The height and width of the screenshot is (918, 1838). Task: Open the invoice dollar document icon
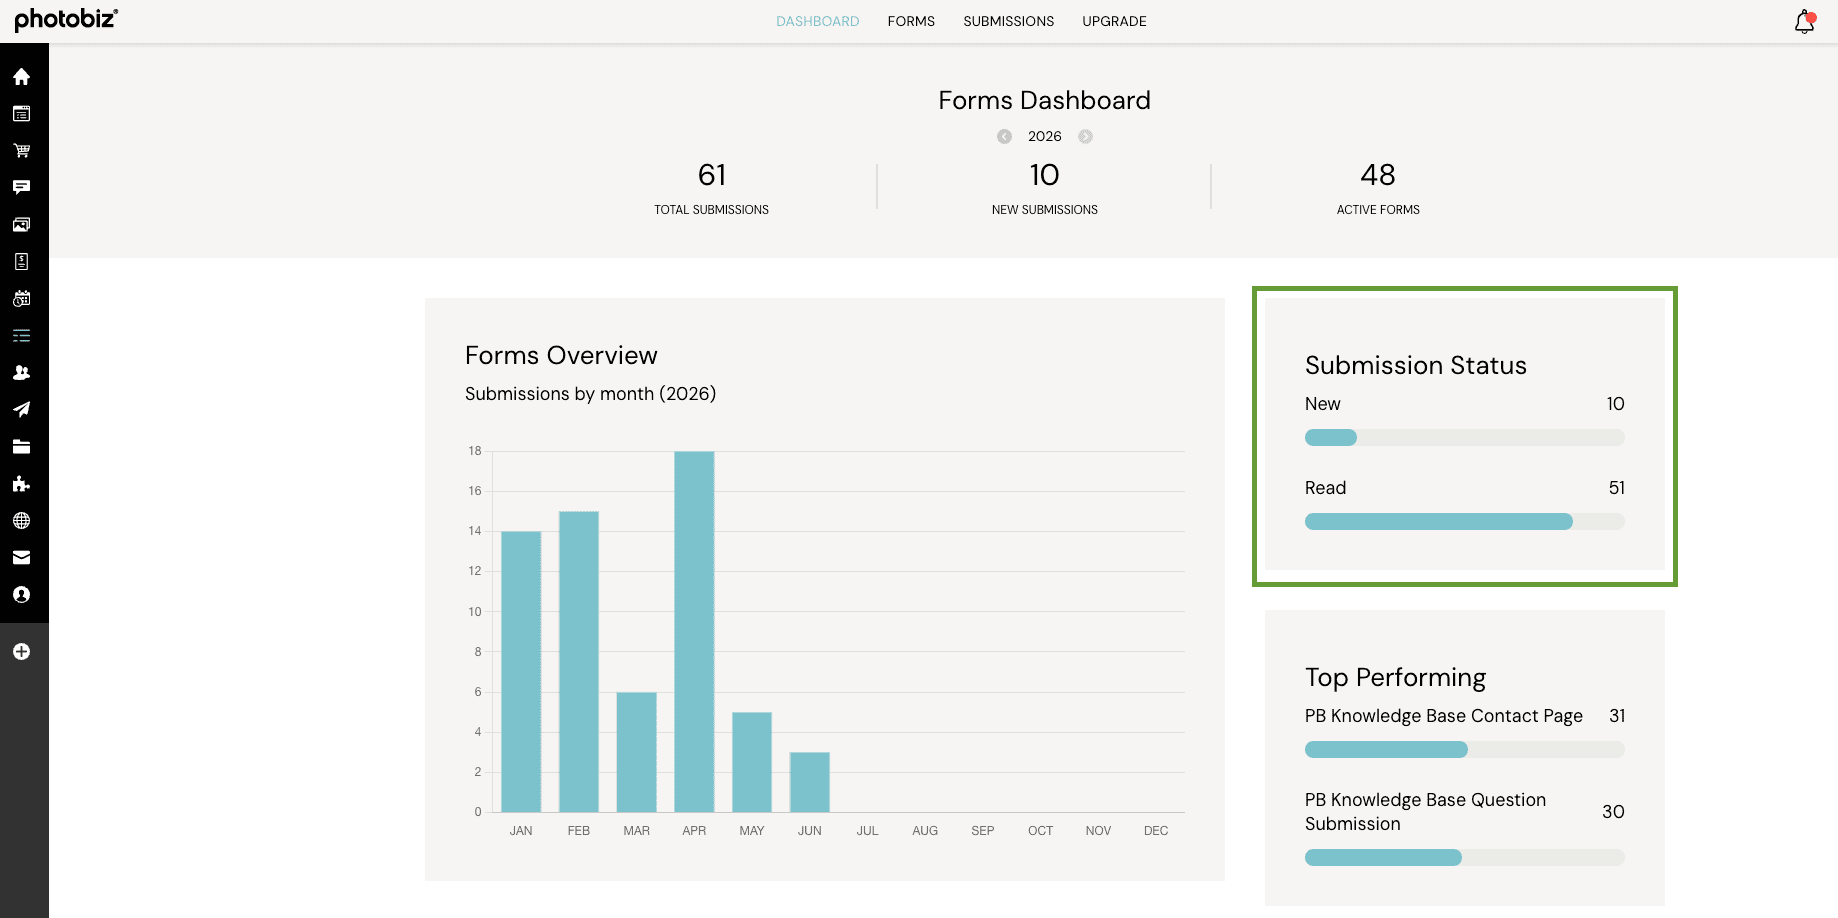pyautogui.click(x=21, y=262)
